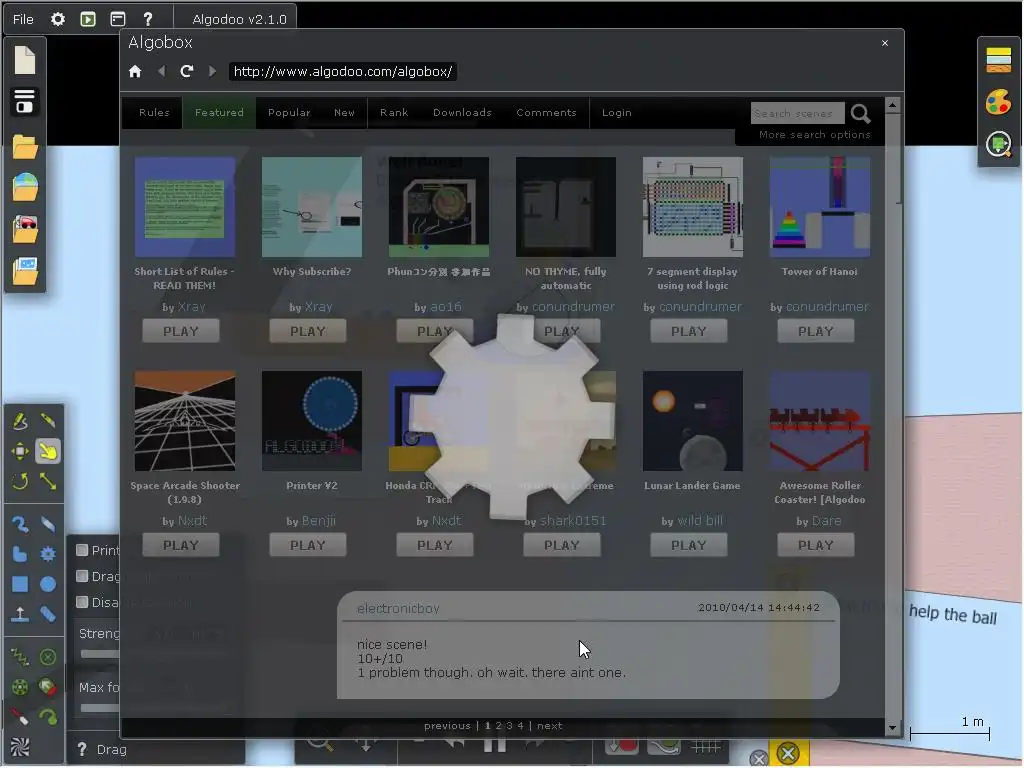Go to Algobox home page
Viewport: 1024px width, 768px height.
point(135,71)
